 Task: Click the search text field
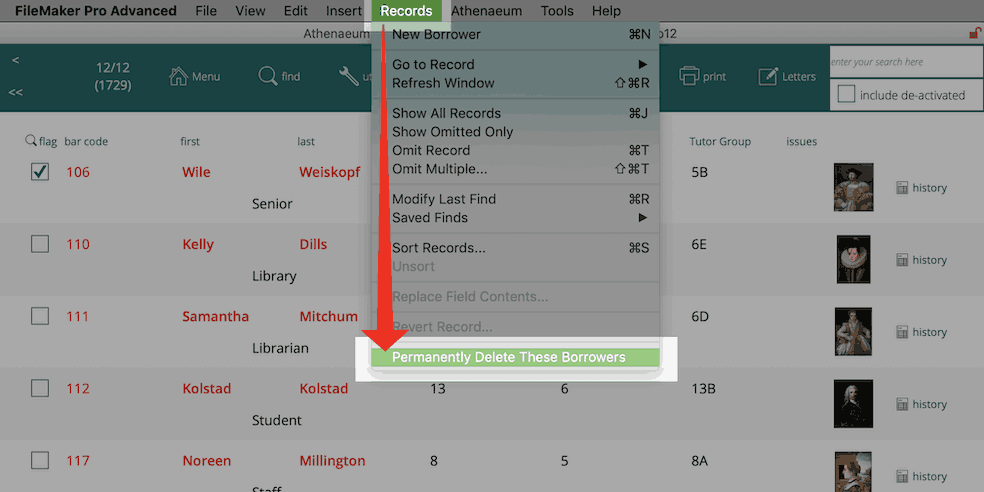click(x=905, y=62)
